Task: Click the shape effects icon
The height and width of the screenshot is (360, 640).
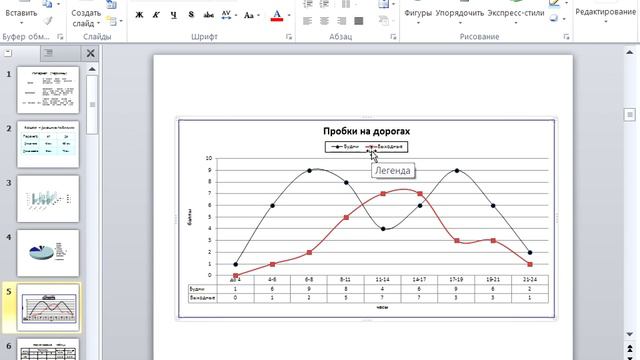Action: click(x=554, y=18)
